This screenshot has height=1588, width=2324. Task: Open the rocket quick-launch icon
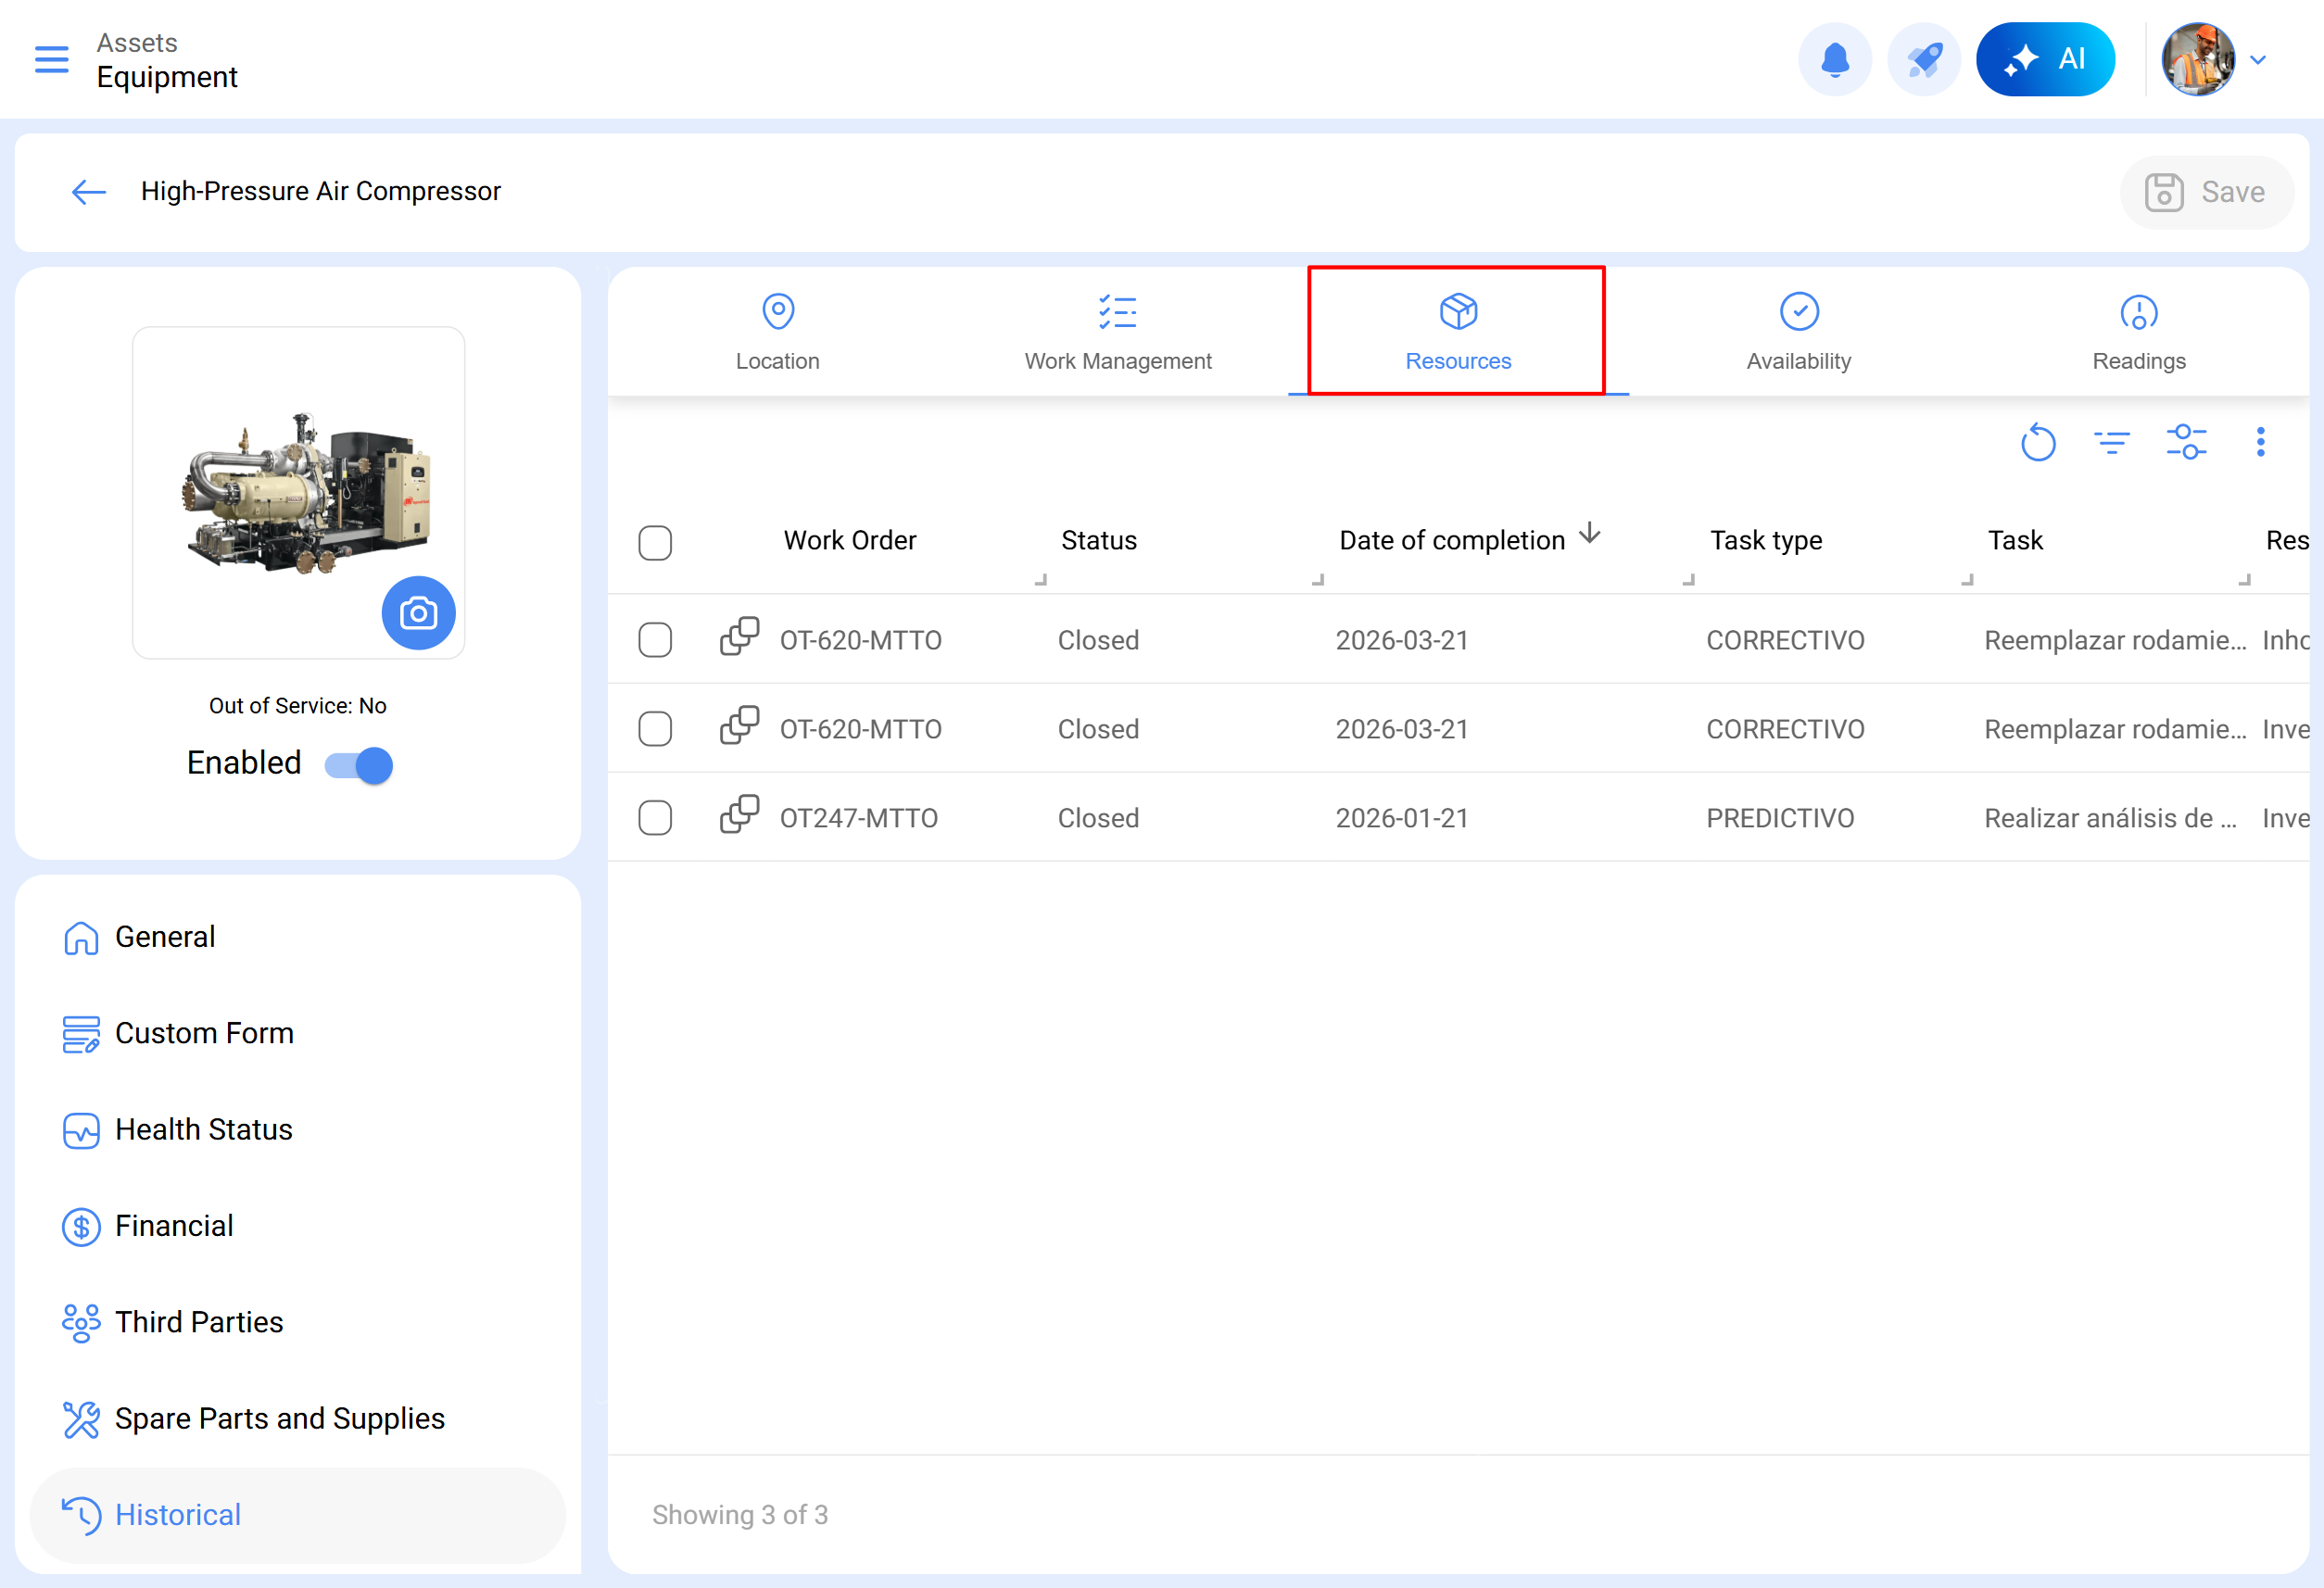[x=1923, y=60]
